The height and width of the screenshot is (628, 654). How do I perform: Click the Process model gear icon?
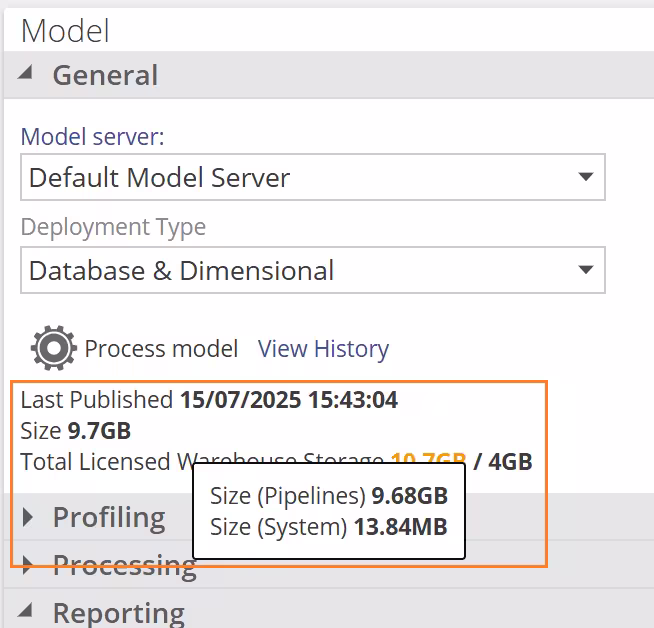point(54,348)
